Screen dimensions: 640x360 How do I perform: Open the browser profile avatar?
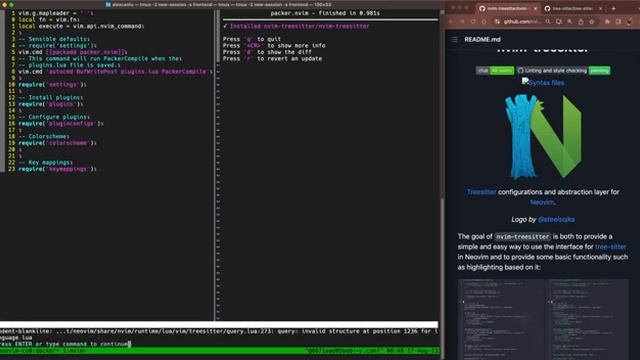click(x=629, y=22)
